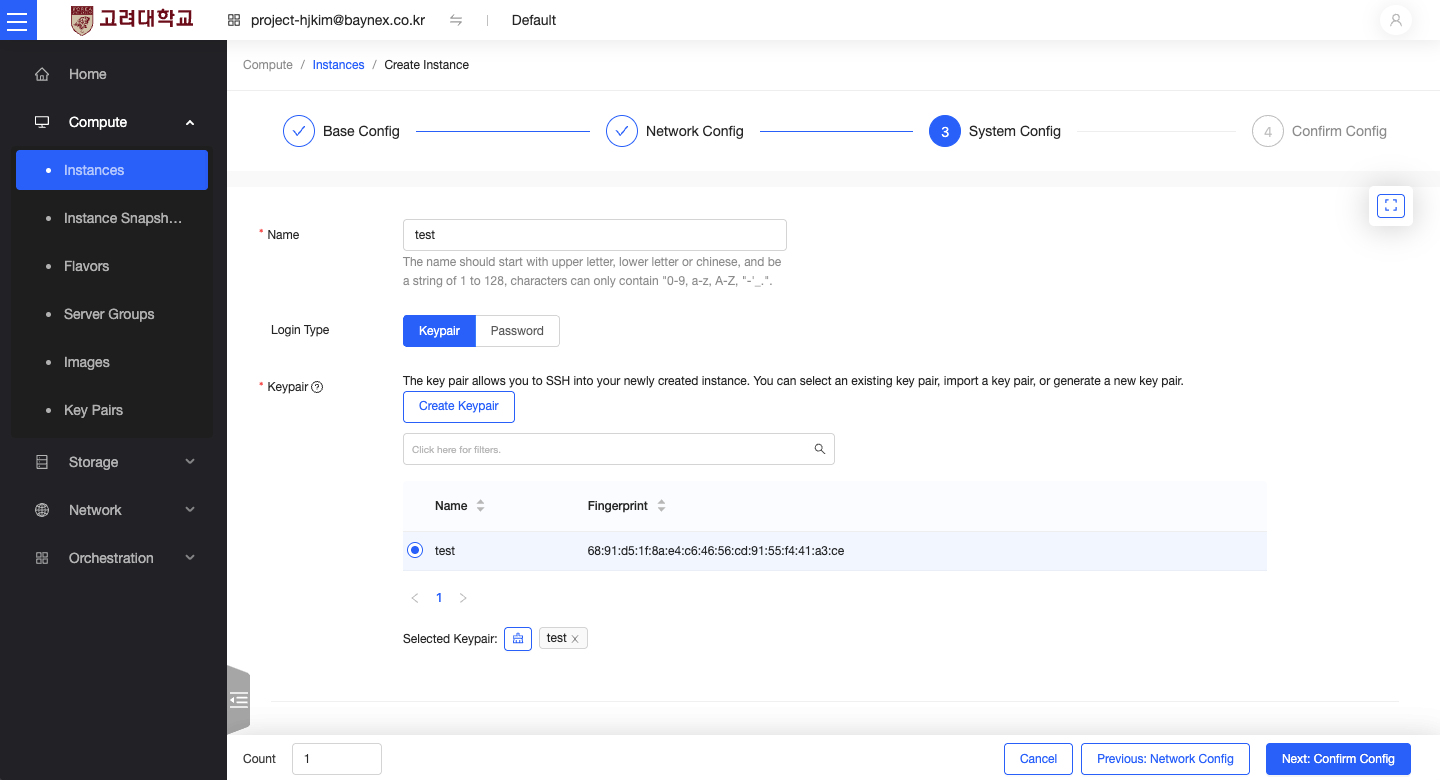Click the project name project-hjkim@baynex.co.kr
Image resolution: width=1440 pixels, height=780 pixels.
click(338, 20)
